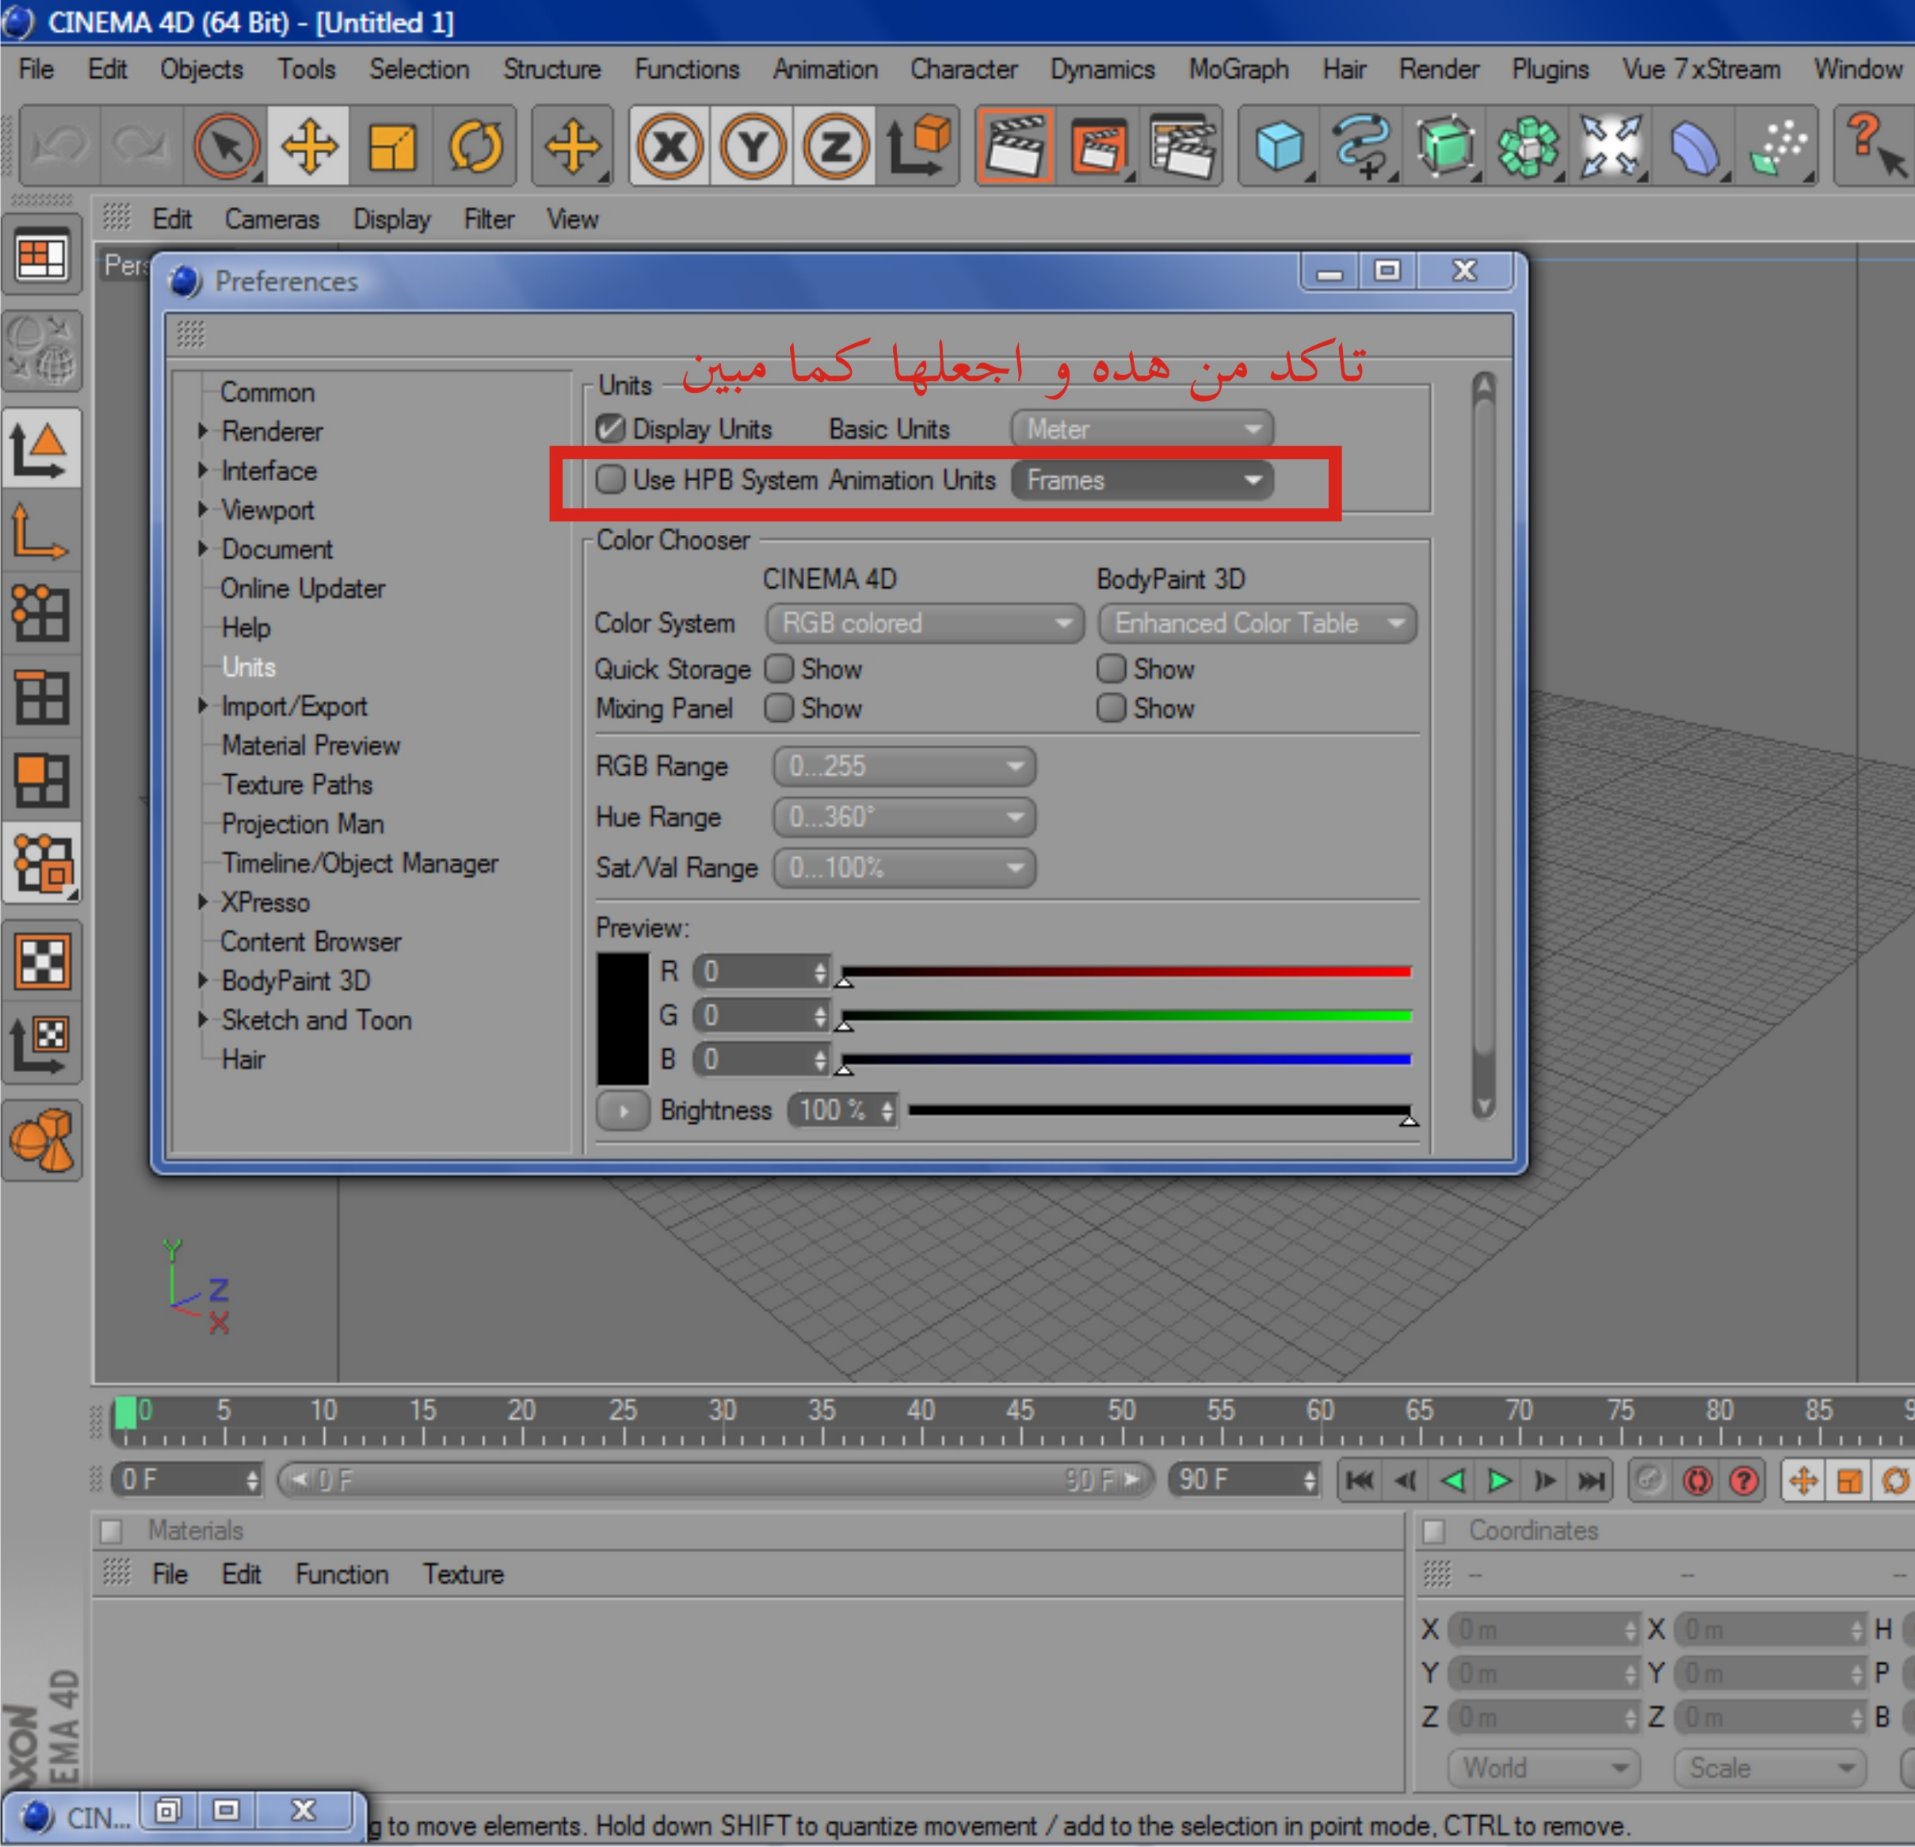
Task: Toggle the Z axis lock
Action: [x=836, y=147]
